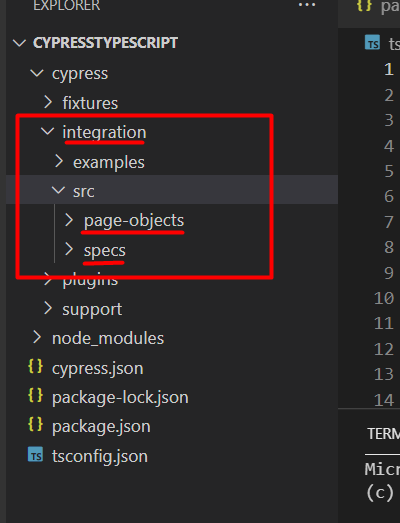The image size is (400, 523).
Task: Collapse the CYPRESSTYPESCRIPT root chevron
Action: tap(19, 43)
